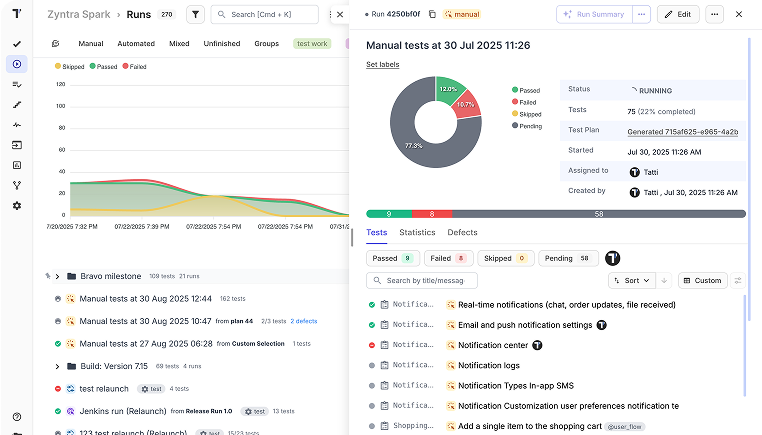Expand the Build: Version 7.15 folder

[58, 366]
